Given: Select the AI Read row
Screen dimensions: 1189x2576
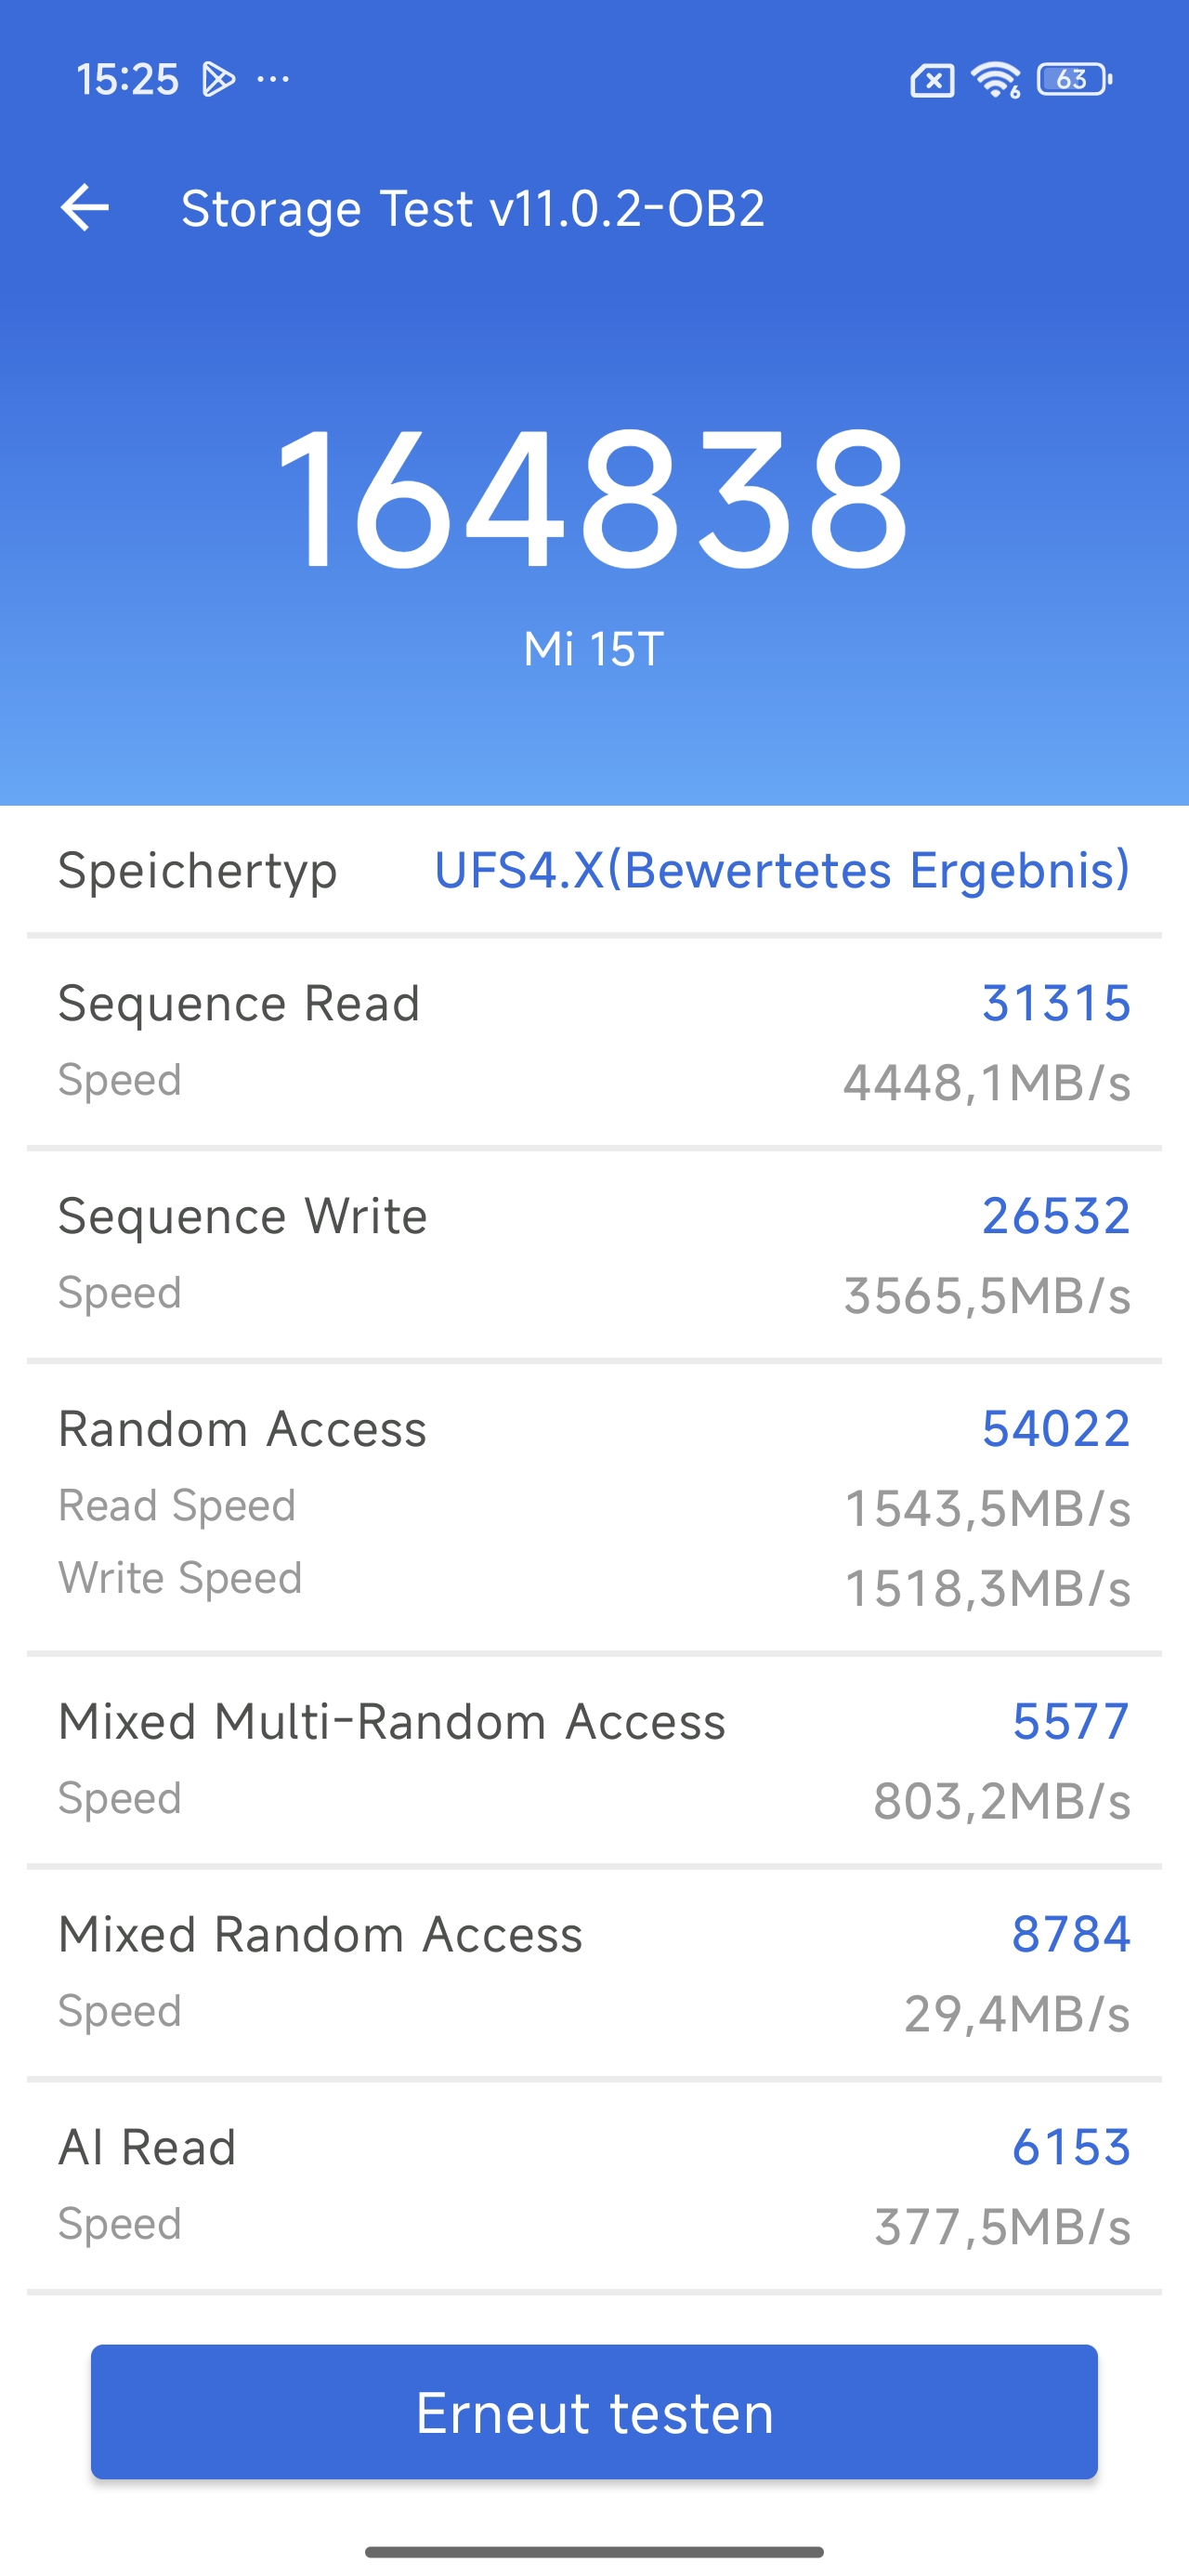Looking at the screenshot, I should click(x=594, y=2185).
